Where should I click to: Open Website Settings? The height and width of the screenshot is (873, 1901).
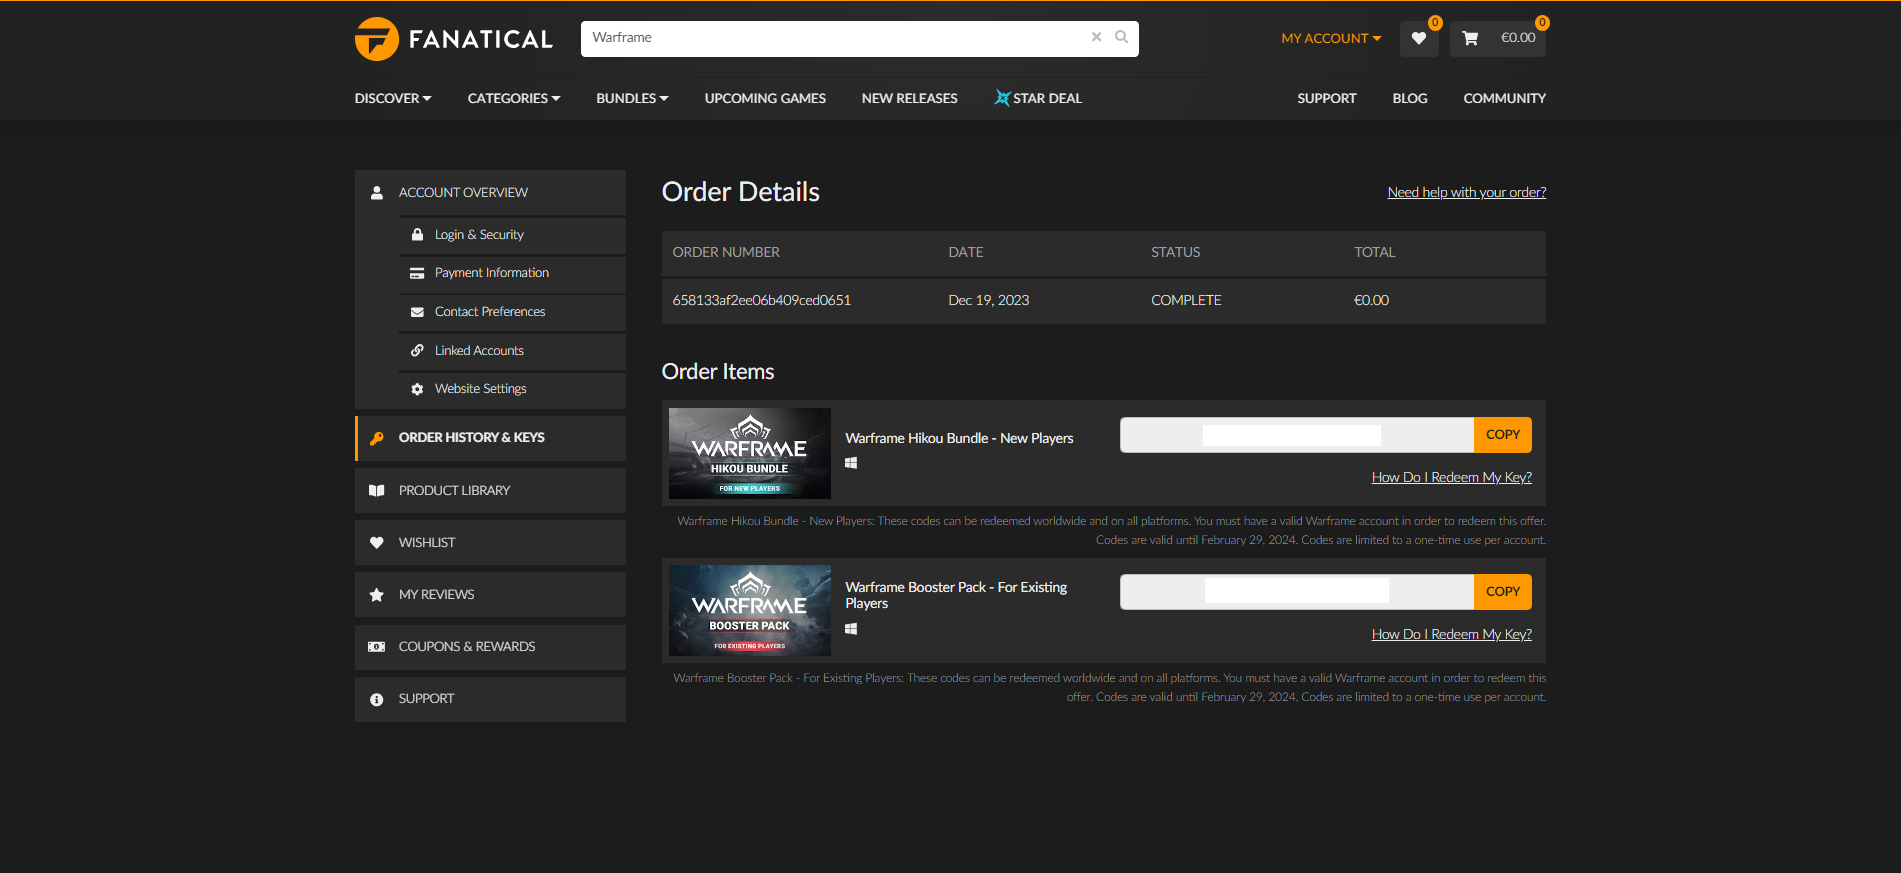click(512, 389)
